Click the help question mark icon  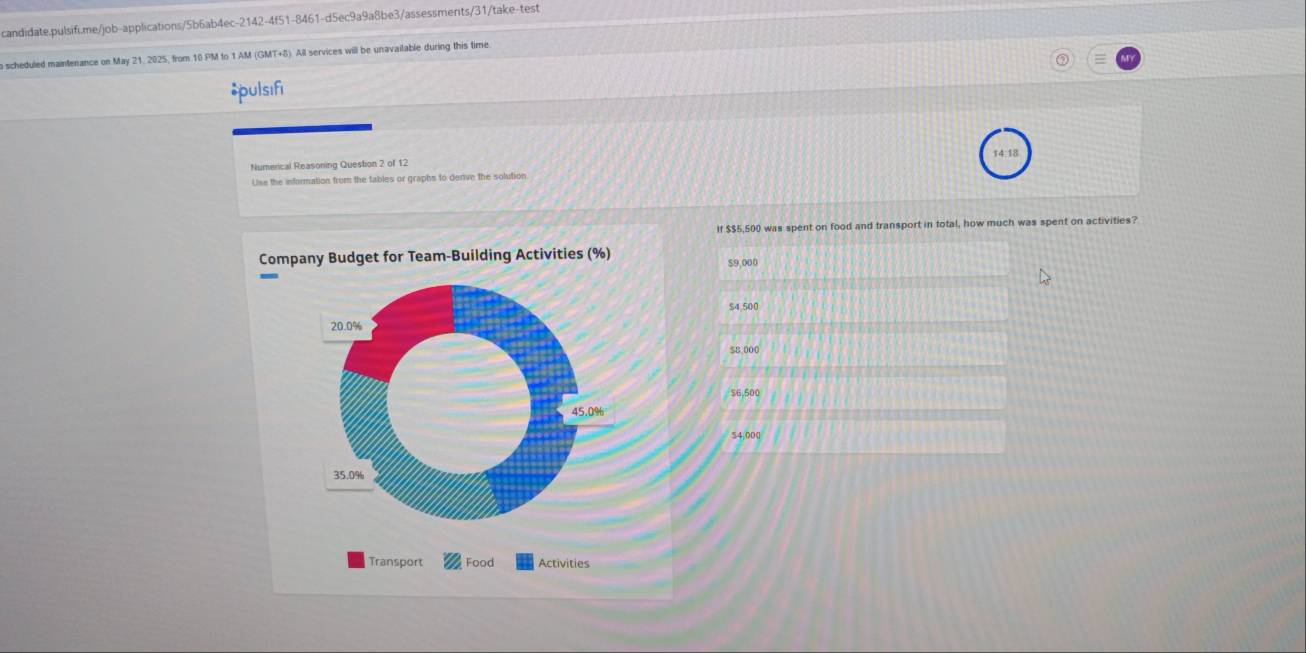[1063, 59]
